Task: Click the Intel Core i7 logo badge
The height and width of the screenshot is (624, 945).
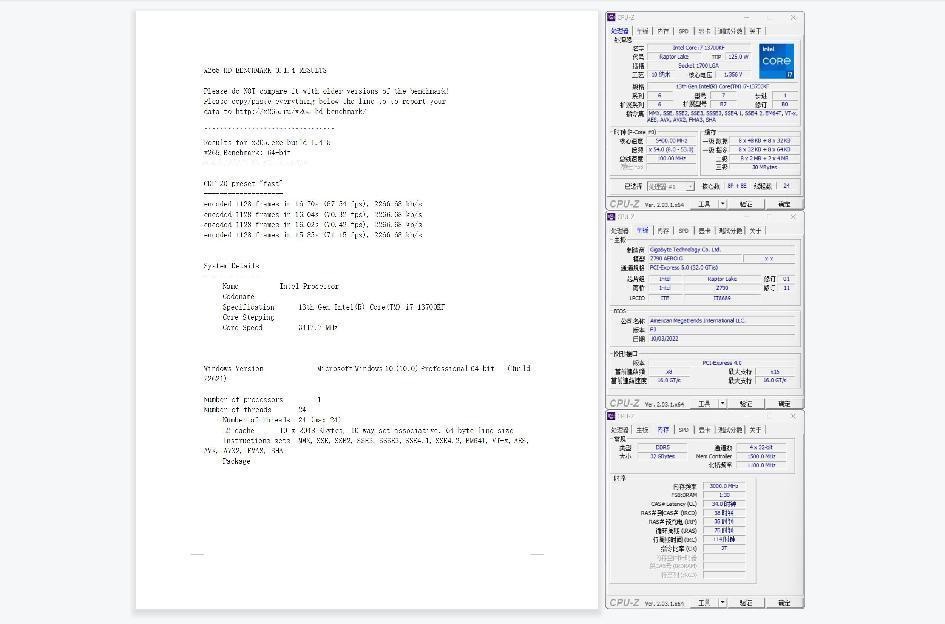Action: pos(776,61)
